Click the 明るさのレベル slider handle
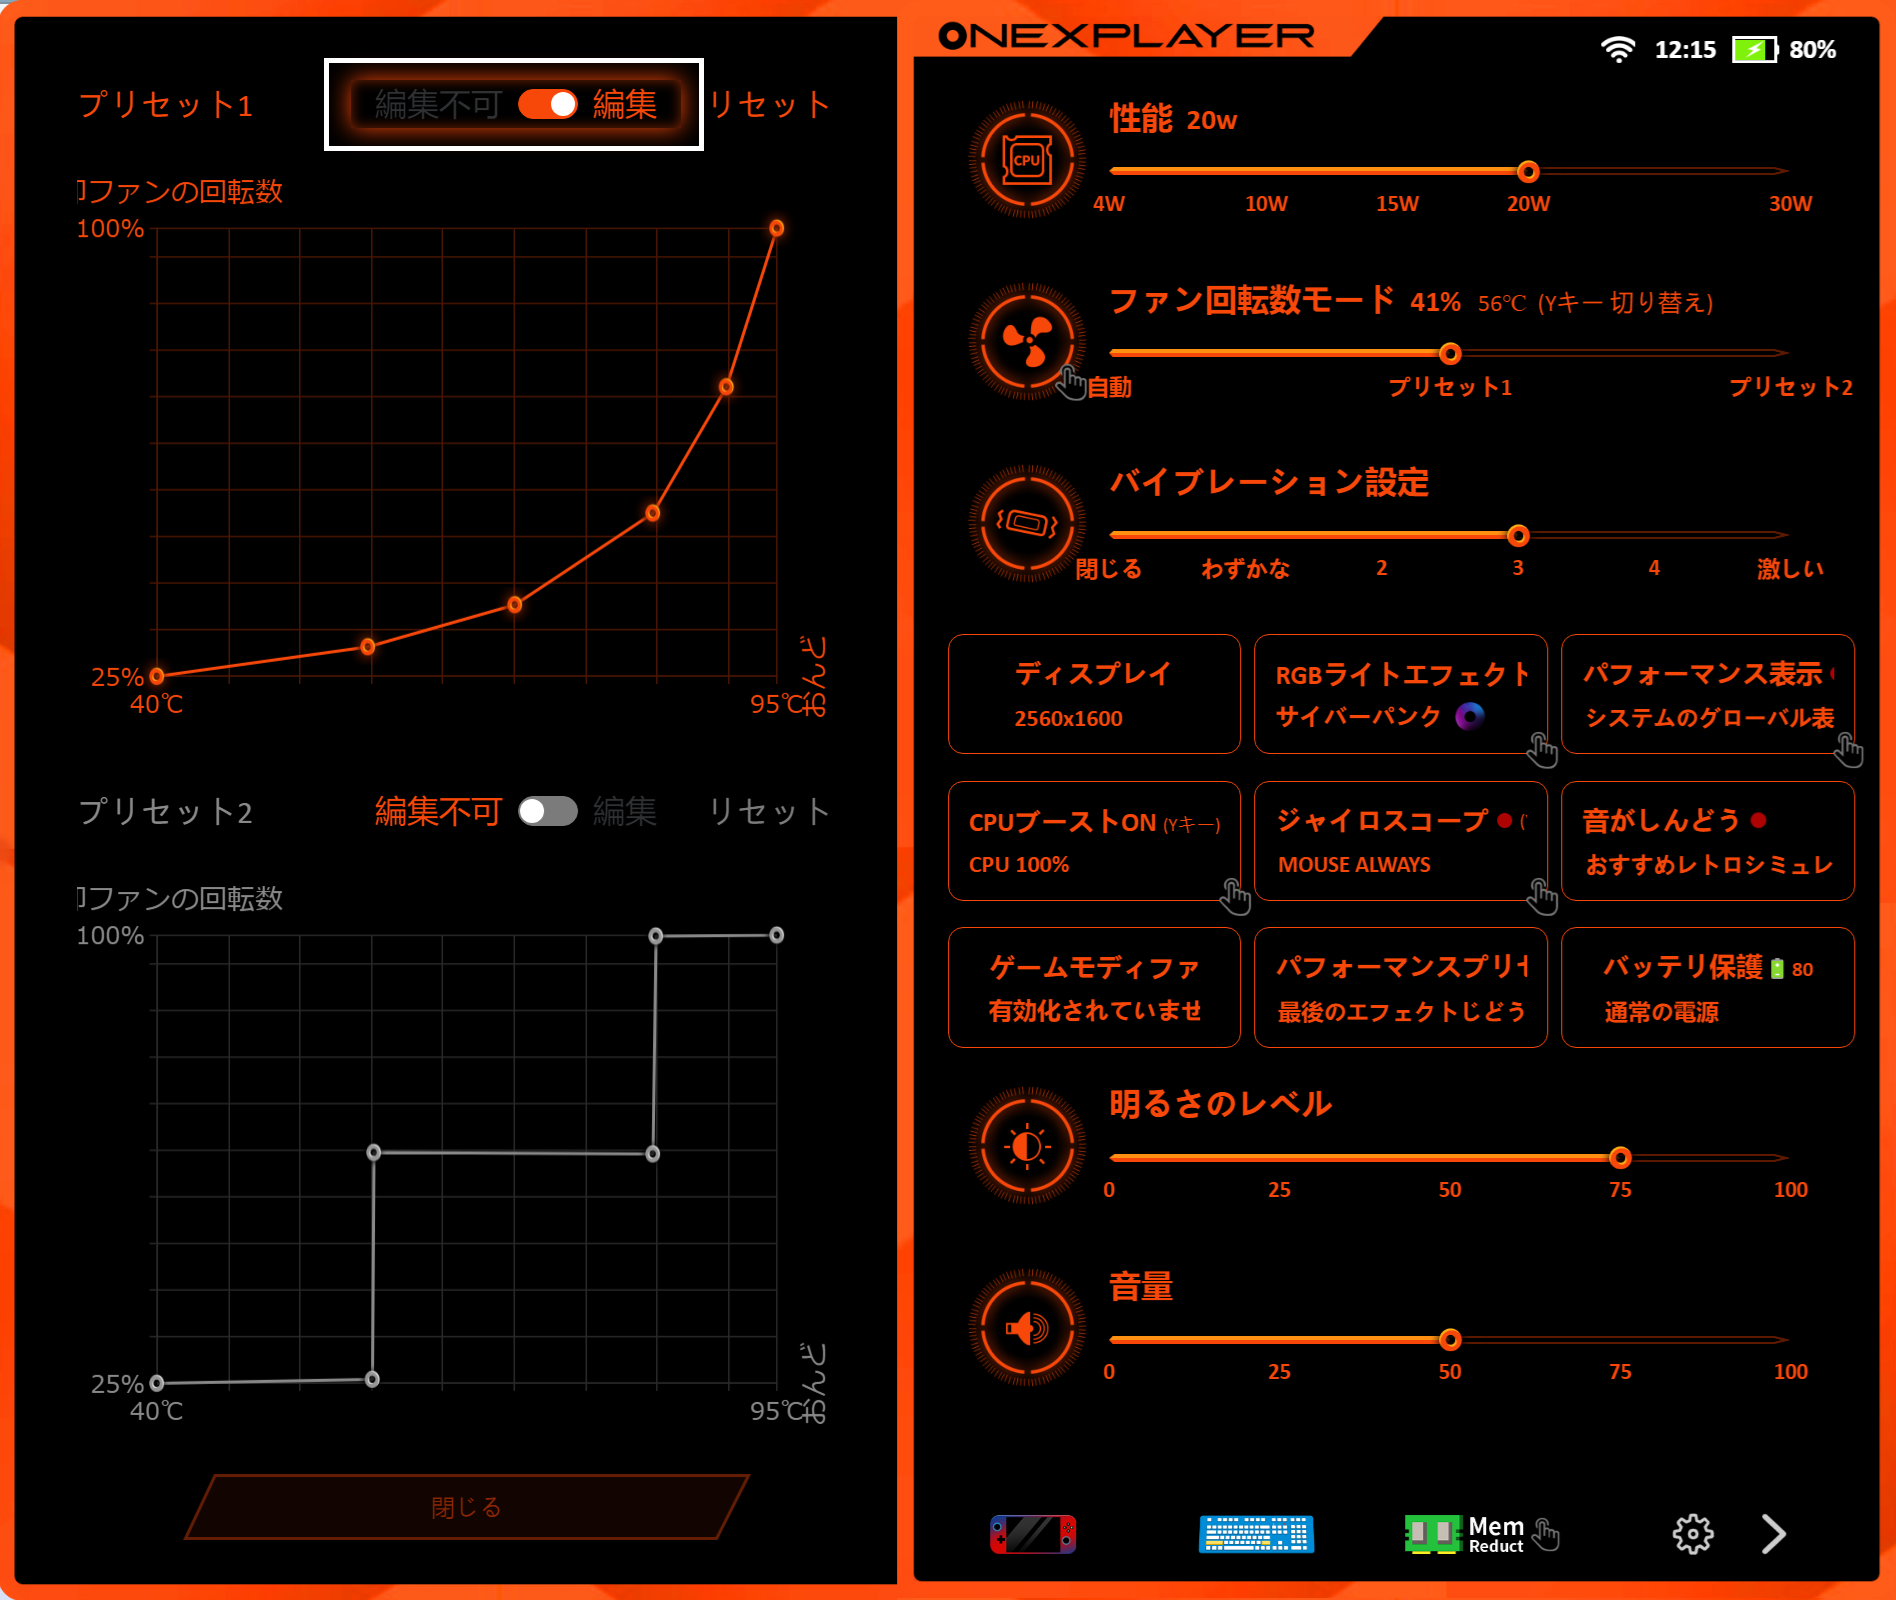 (1620, 1158)
